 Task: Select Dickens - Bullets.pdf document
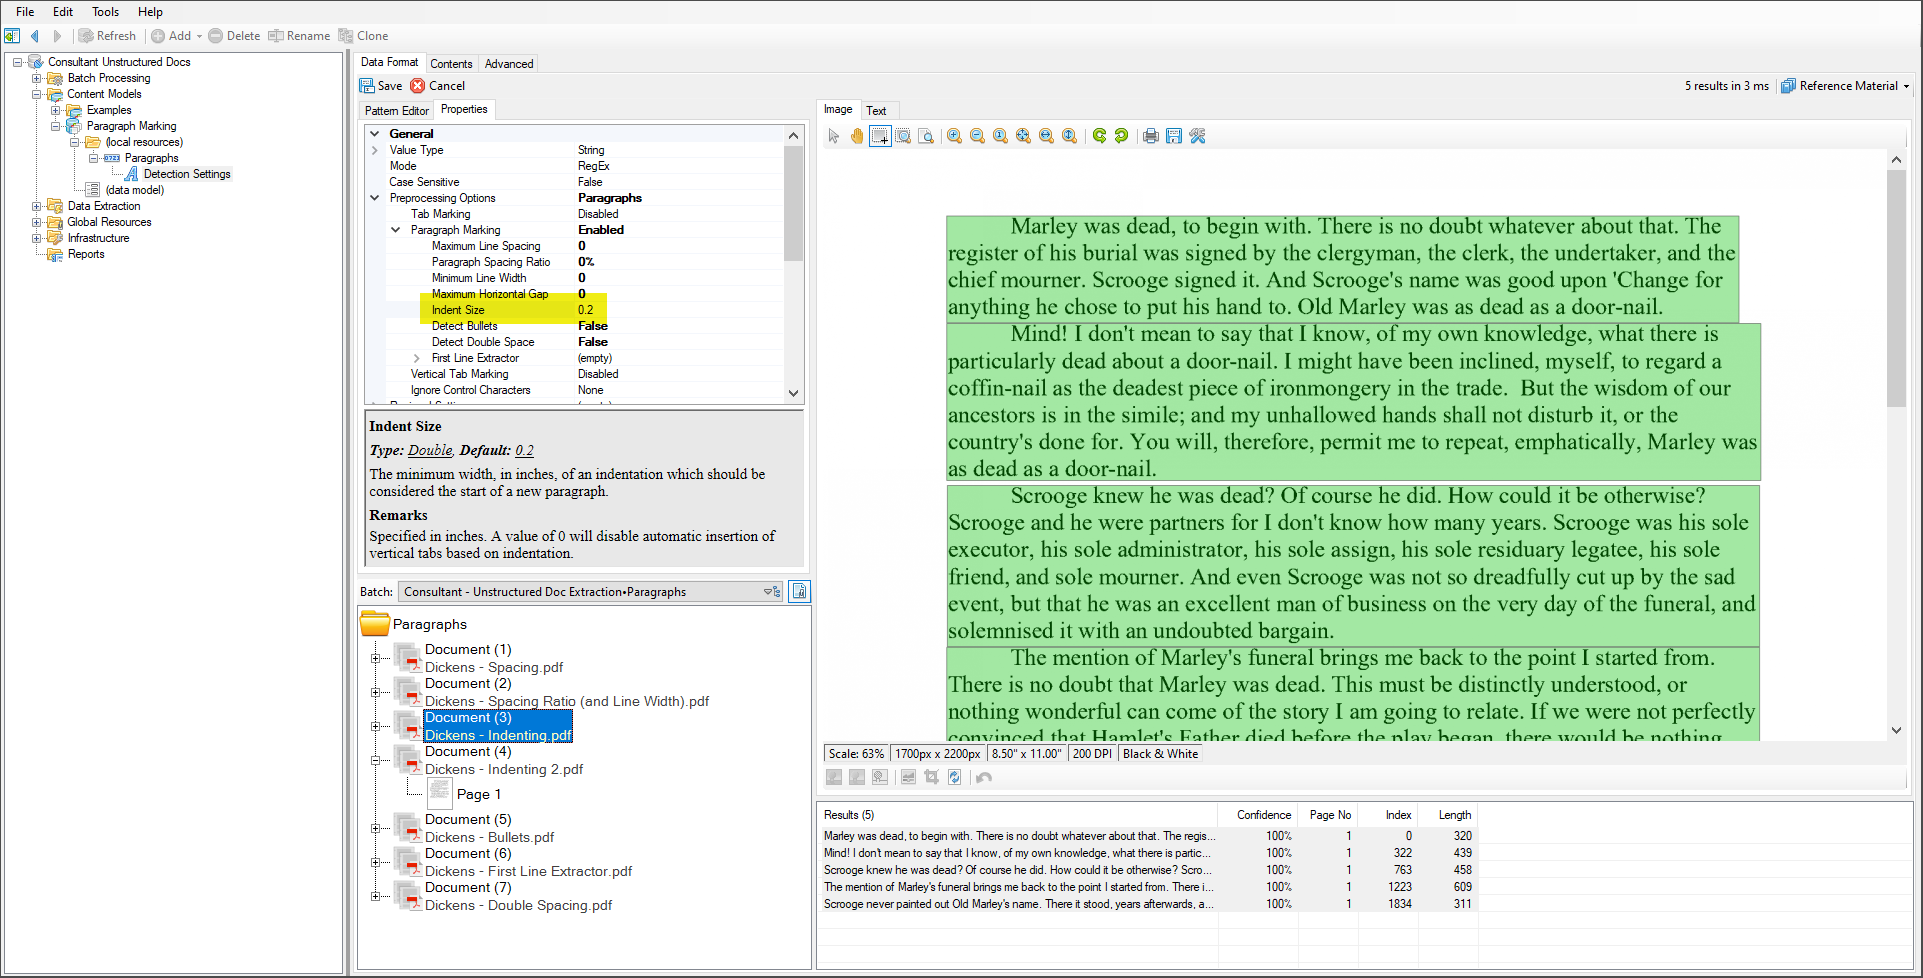[489, 837]
